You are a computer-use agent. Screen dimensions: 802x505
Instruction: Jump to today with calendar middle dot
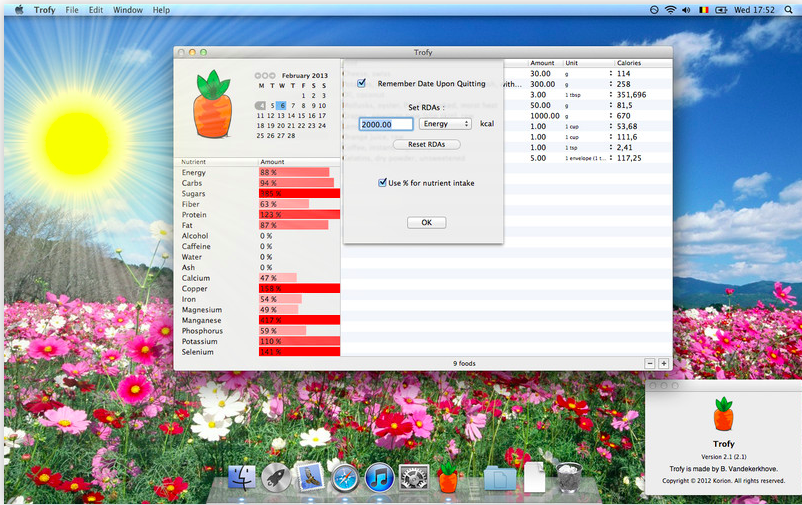[265, 76]
